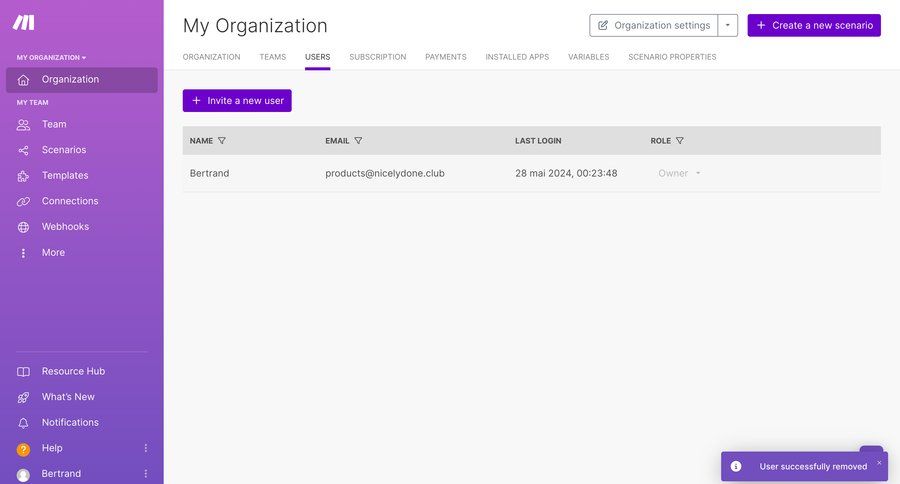Filter the Email column
This screenshot has height=484, width=900.
pyautogui.click(x=358, y=141)
